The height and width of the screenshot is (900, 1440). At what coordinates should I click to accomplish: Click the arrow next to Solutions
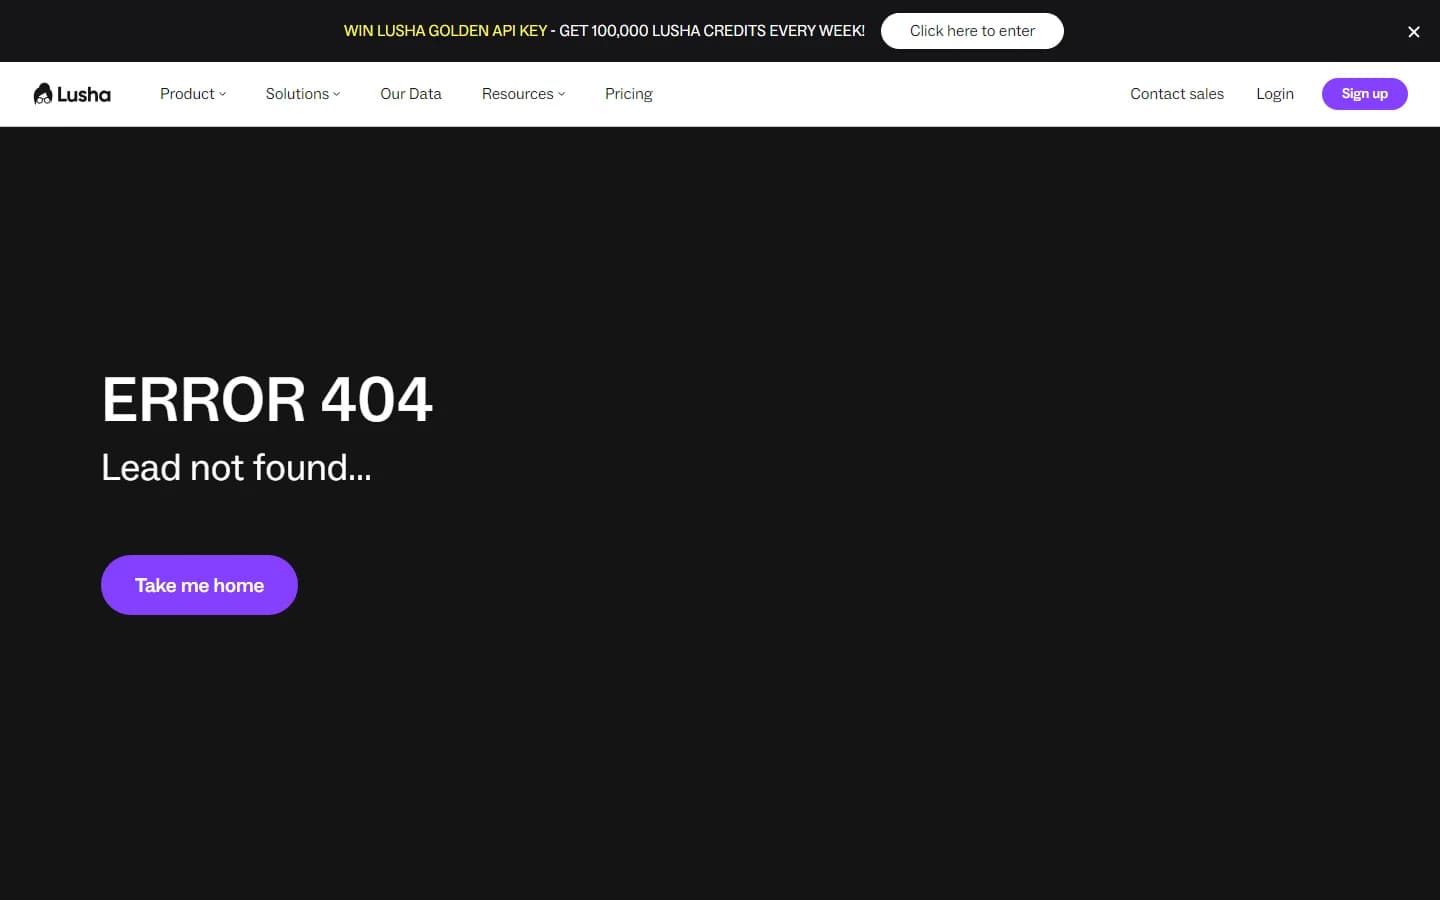337,94
